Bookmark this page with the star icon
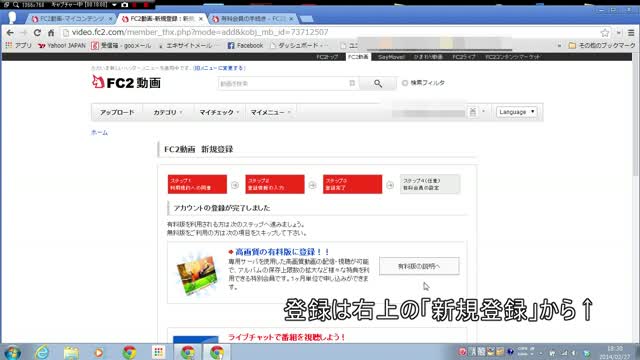The width and height of the screenshot is (640, 360). [605, 33]
